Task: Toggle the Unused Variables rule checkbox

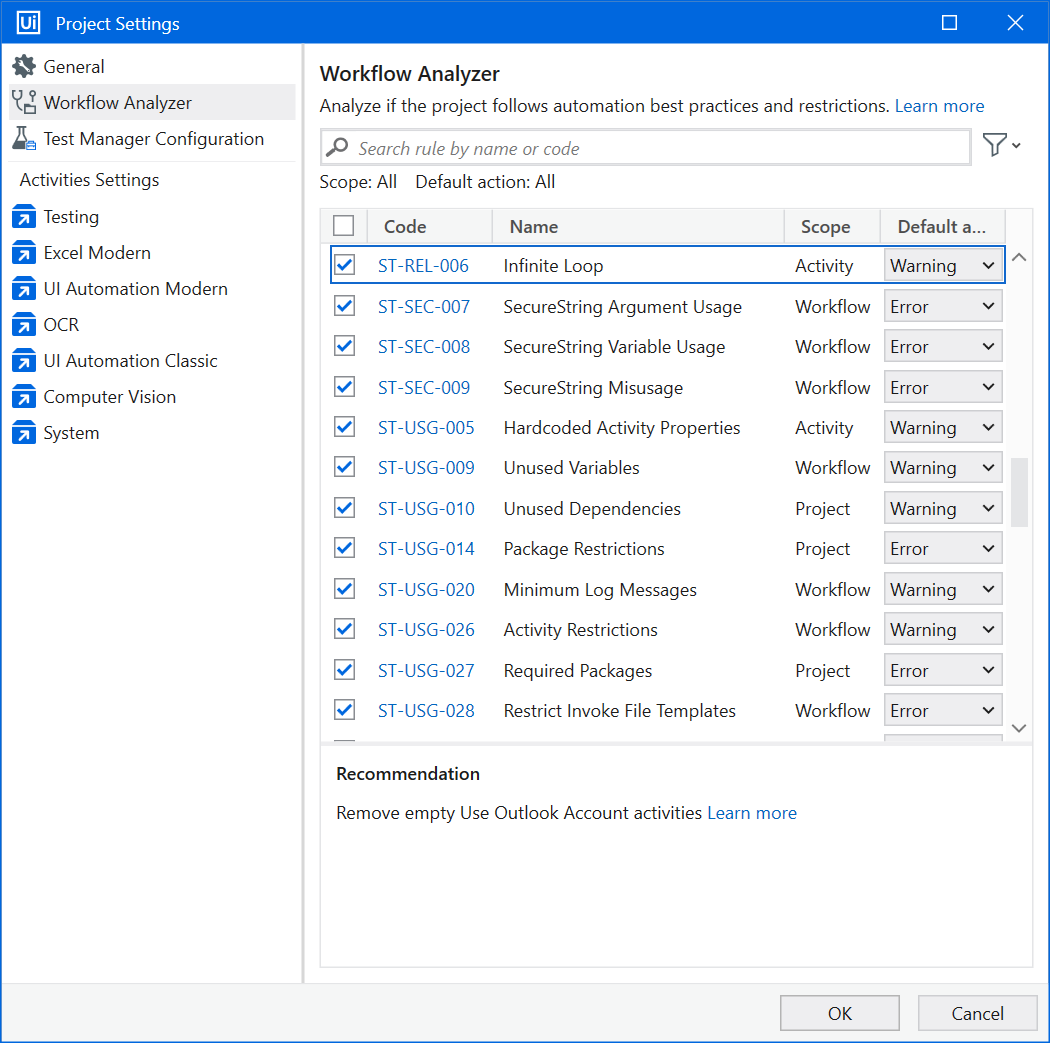Action: 344,467
